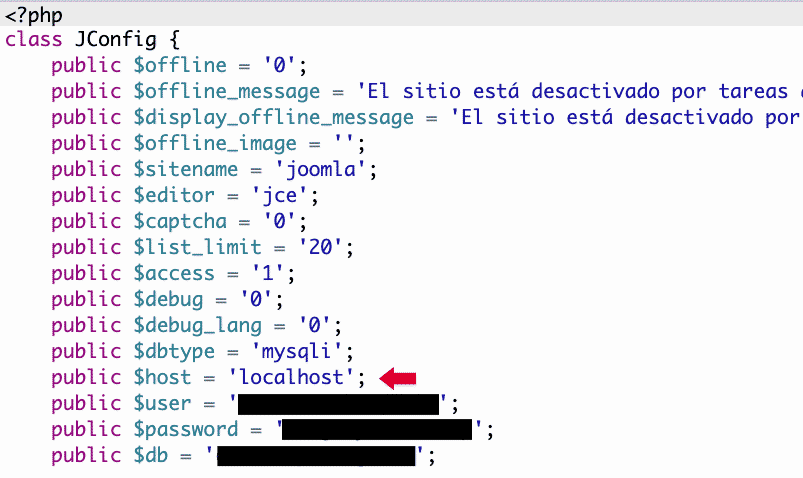
Task: Click the $offline_message variable name
Action: [x=227, y=92]
